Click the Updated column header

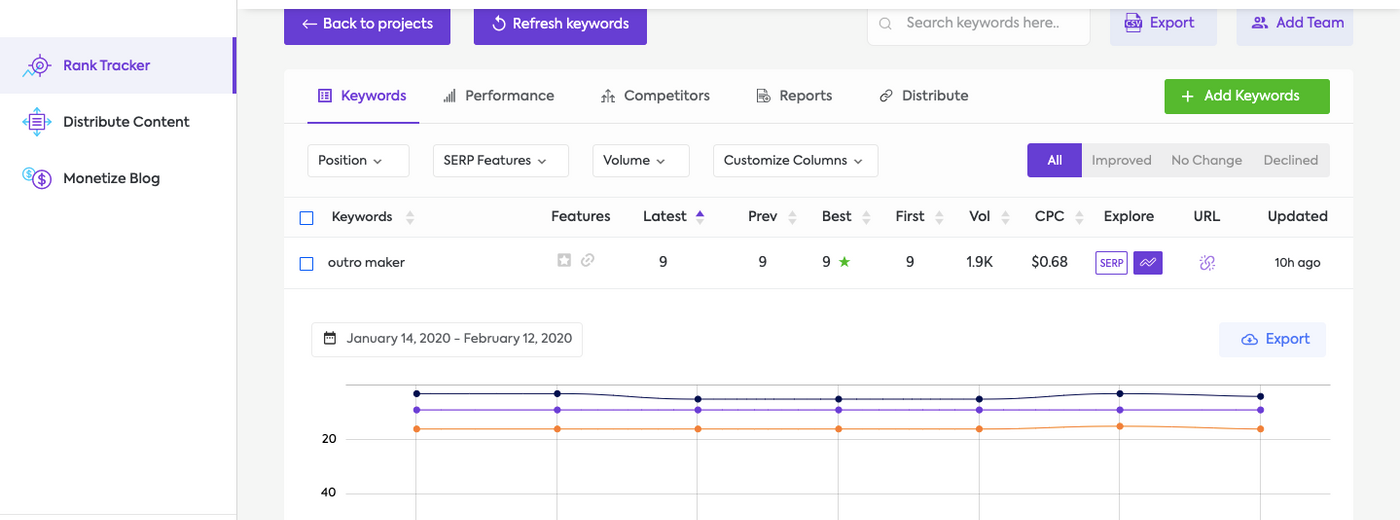point(1297,216)
